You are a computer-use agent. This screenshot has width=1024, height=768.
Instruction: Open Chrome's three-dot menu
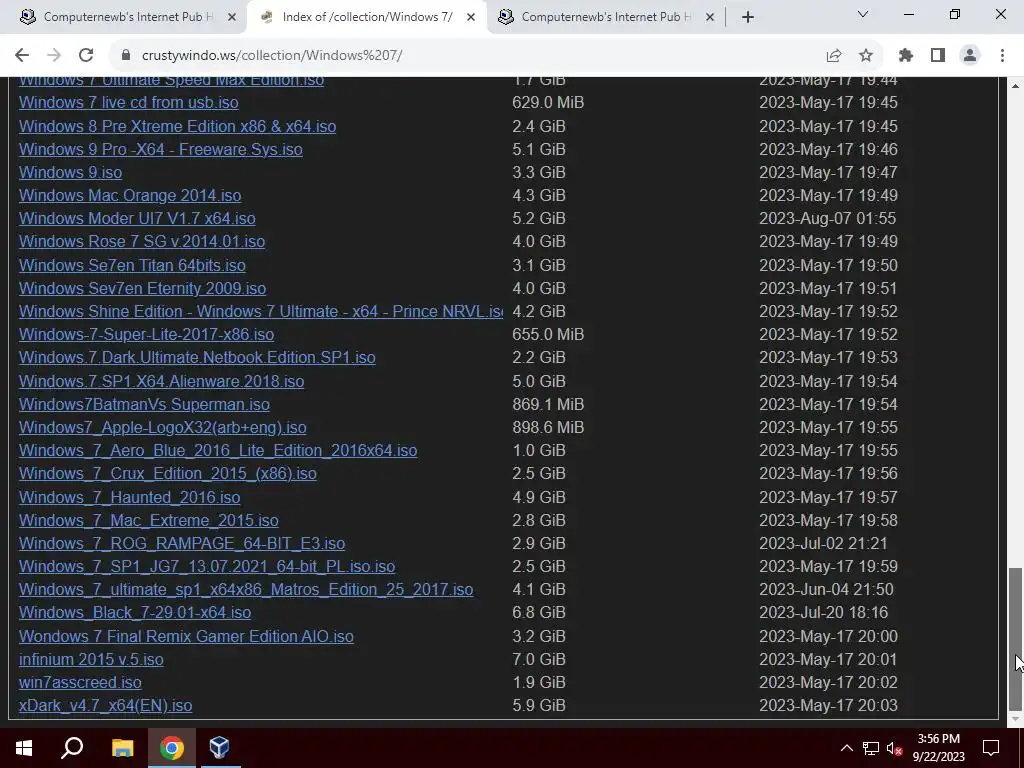click(1002, 56)
